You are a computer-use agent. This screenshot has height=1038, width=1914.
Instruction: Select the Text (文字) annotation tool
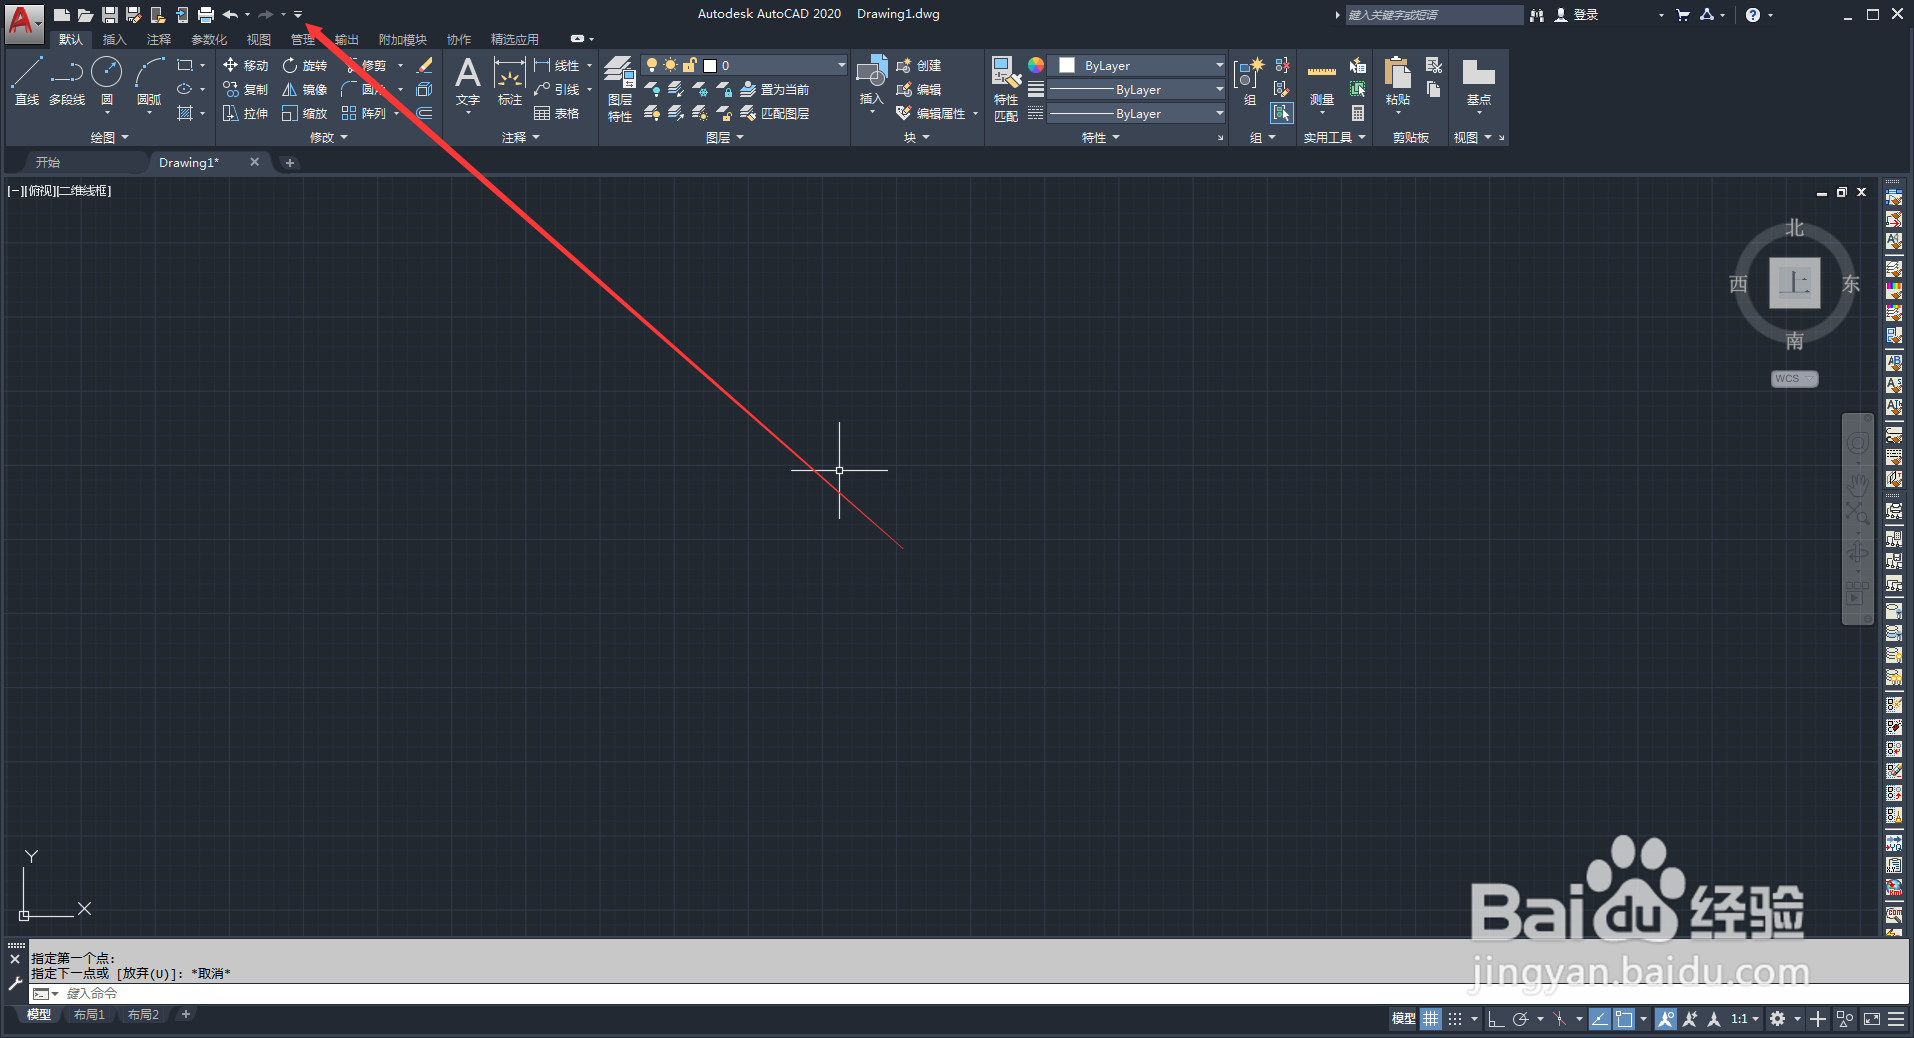tap(467, 81)
